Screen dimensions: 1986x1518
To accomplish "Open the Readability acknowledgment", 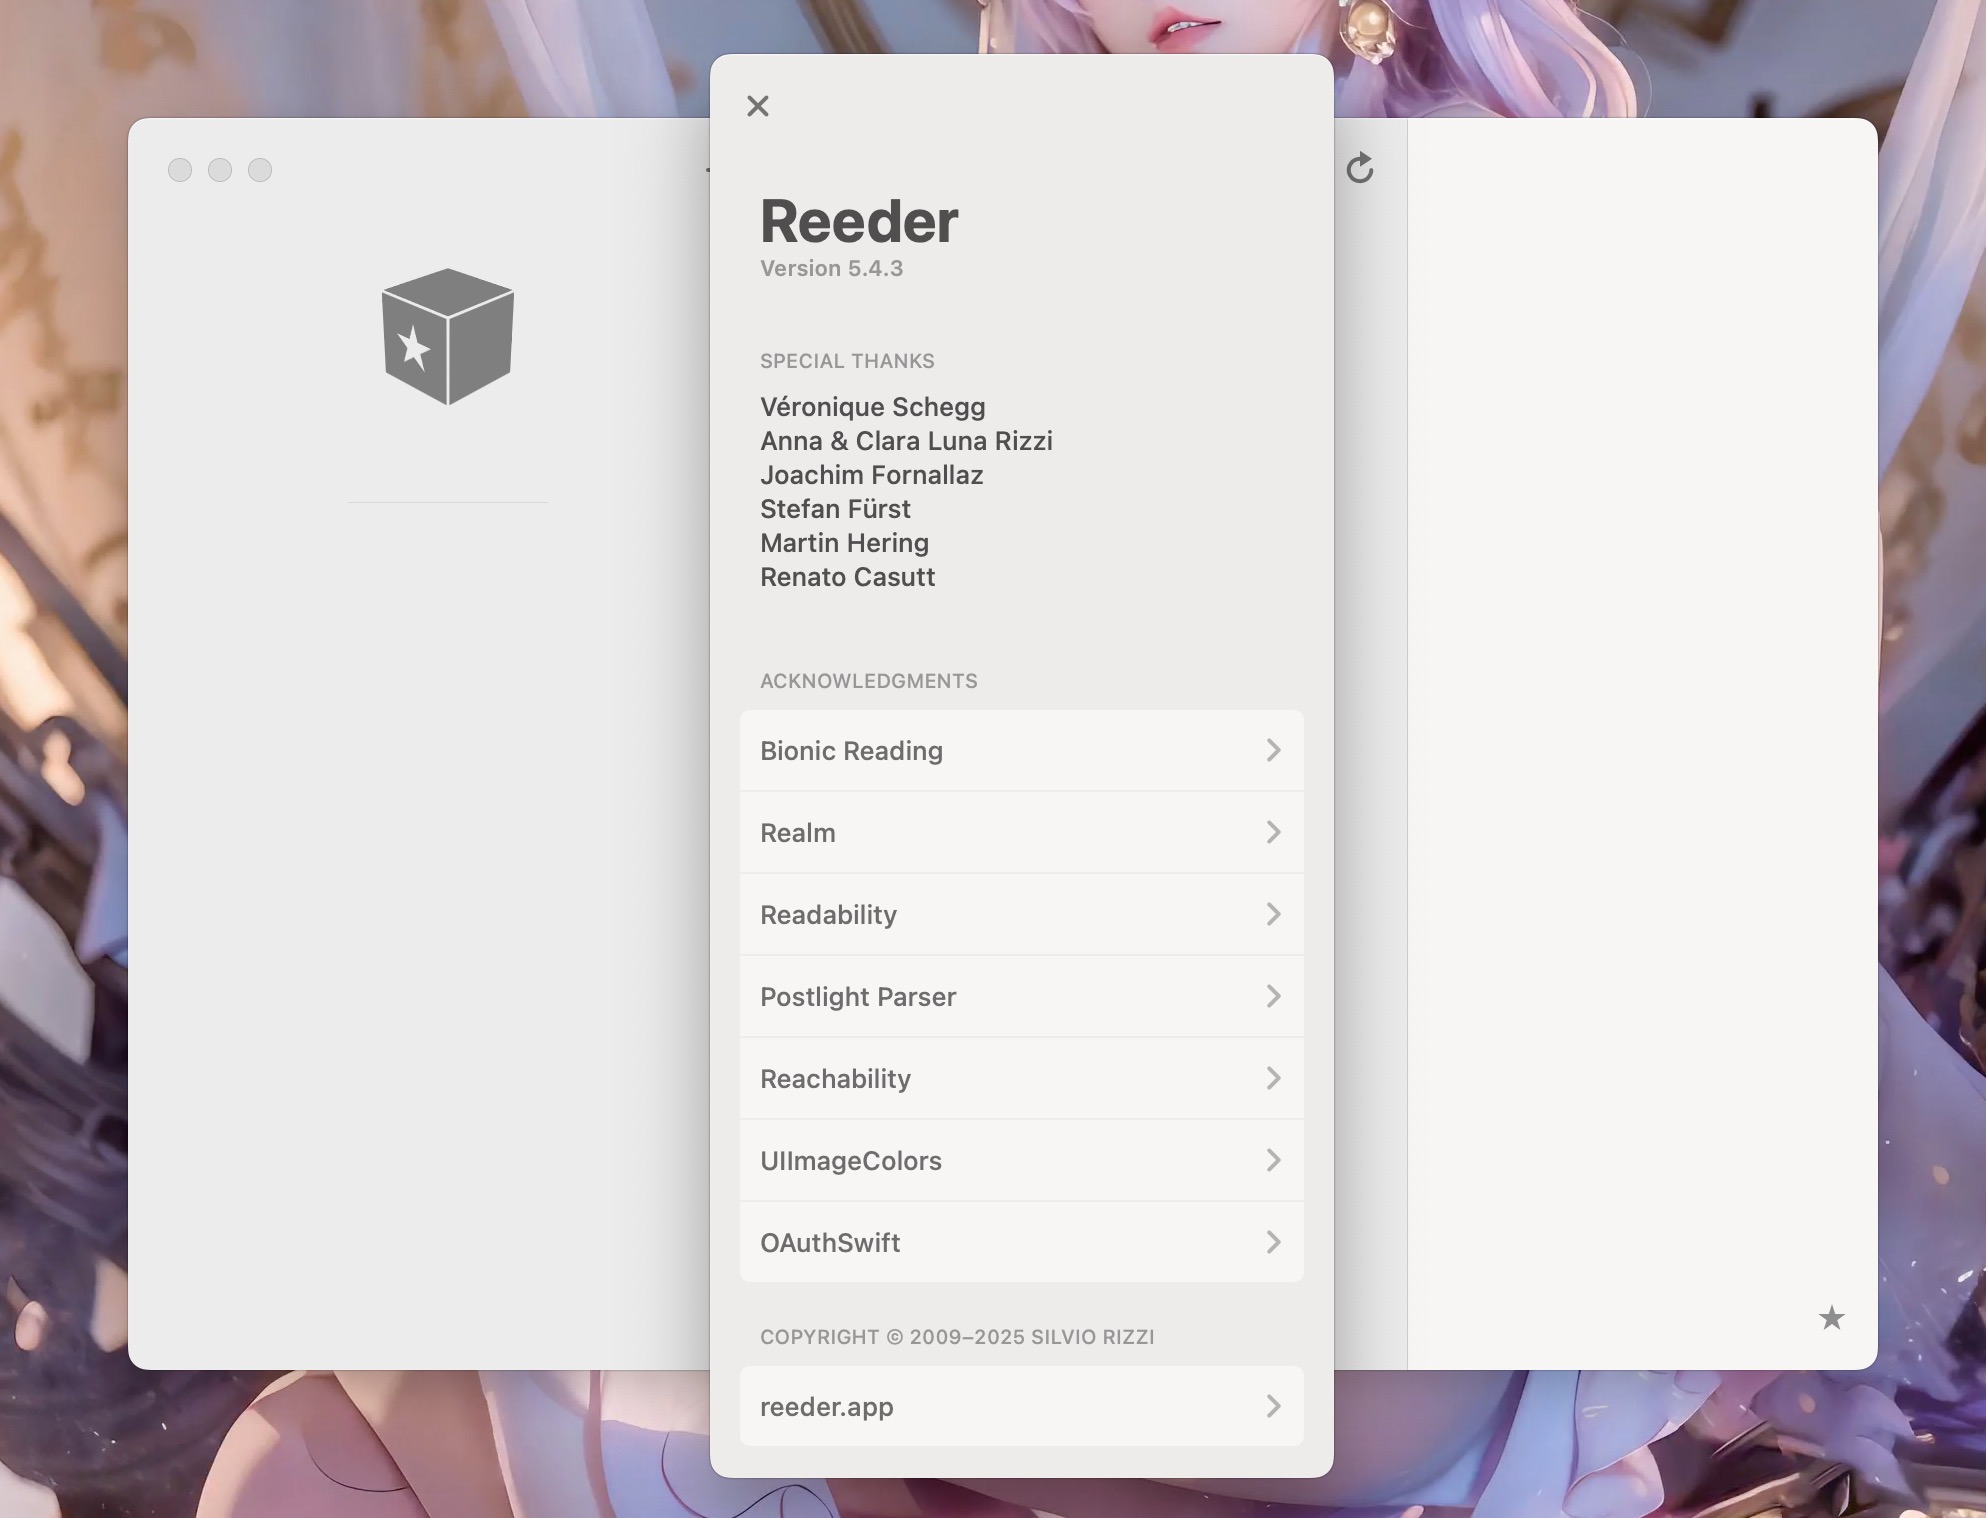I will (1021, 915).
